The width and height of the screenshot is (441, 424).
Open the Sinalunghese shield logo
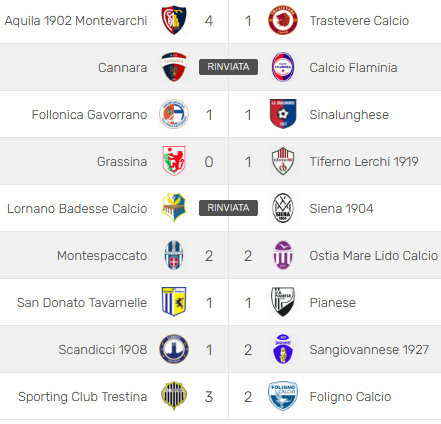[x=283, y=114]
